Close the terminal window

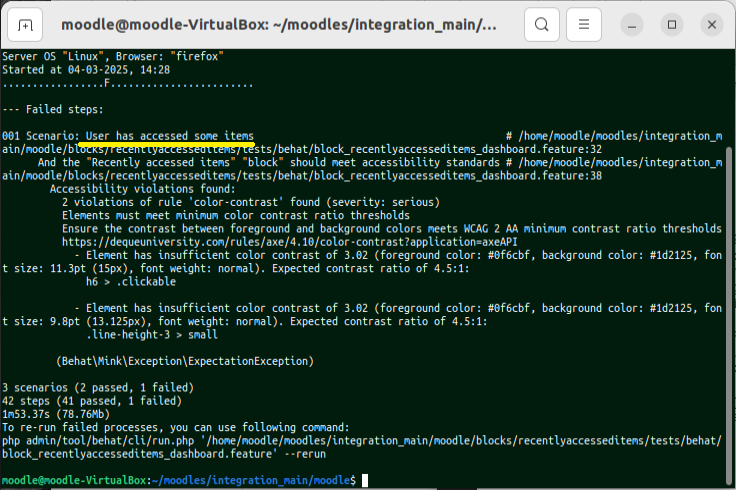(x=712, y=24)
